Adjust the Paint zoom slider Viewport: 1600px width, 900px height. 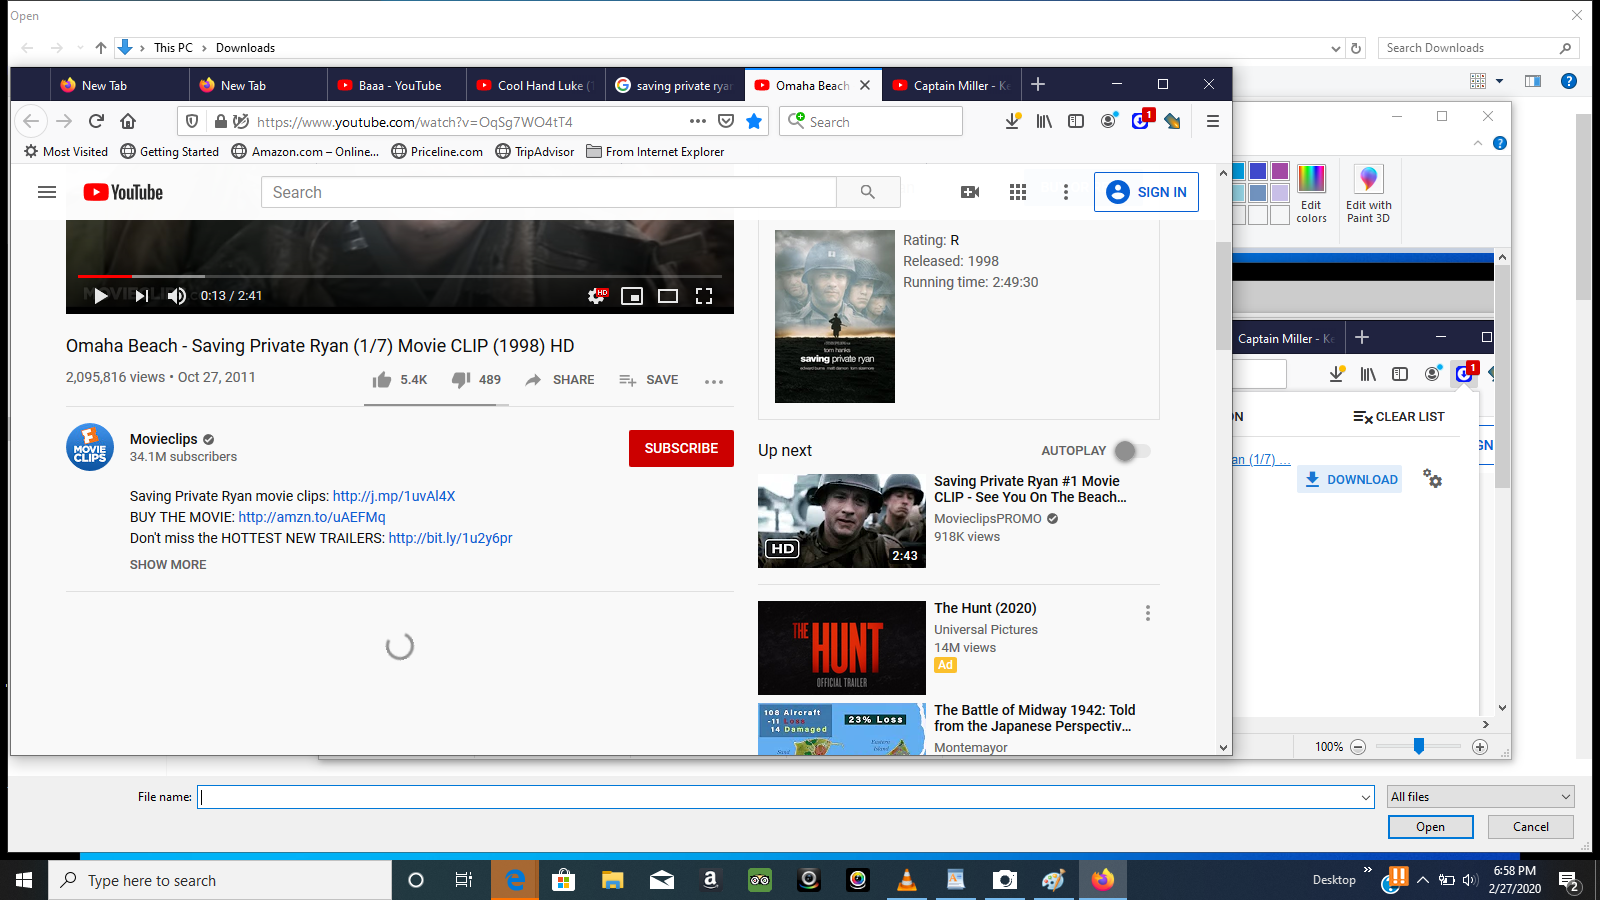pyautogui.click(x=1419, y=746)
